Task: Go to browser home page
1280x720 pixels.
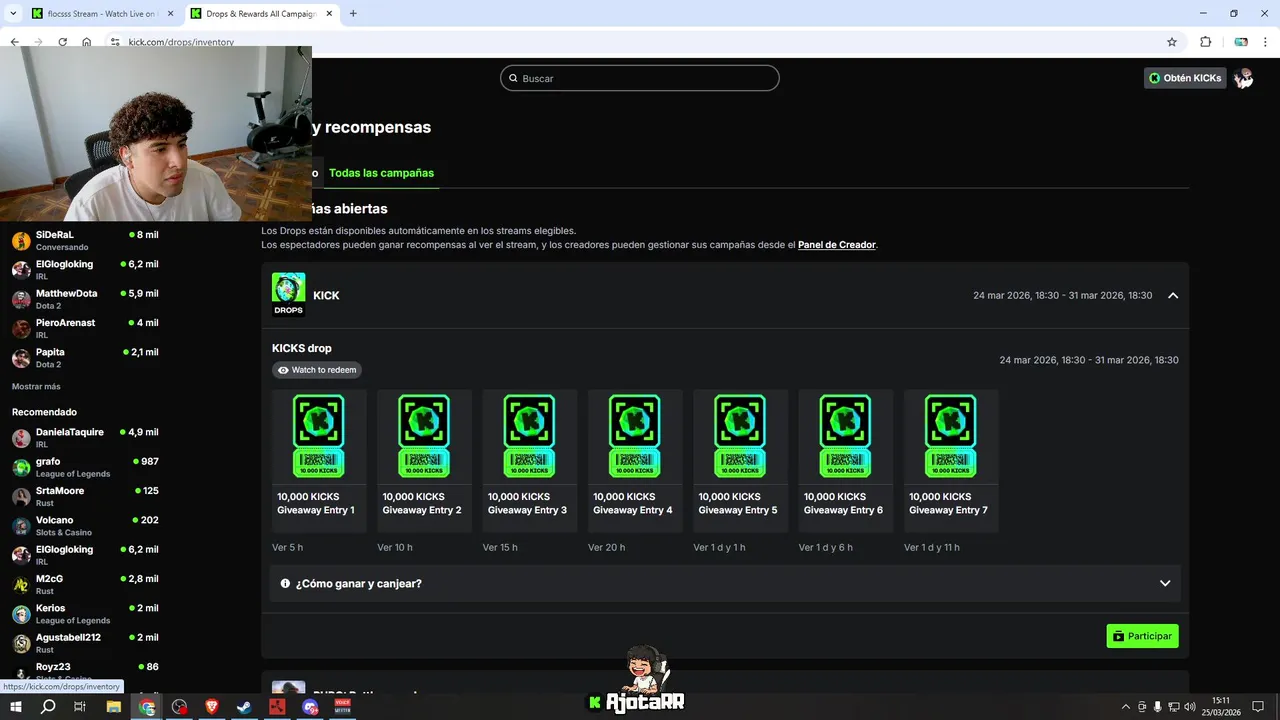Action: (x=87, y=42)
